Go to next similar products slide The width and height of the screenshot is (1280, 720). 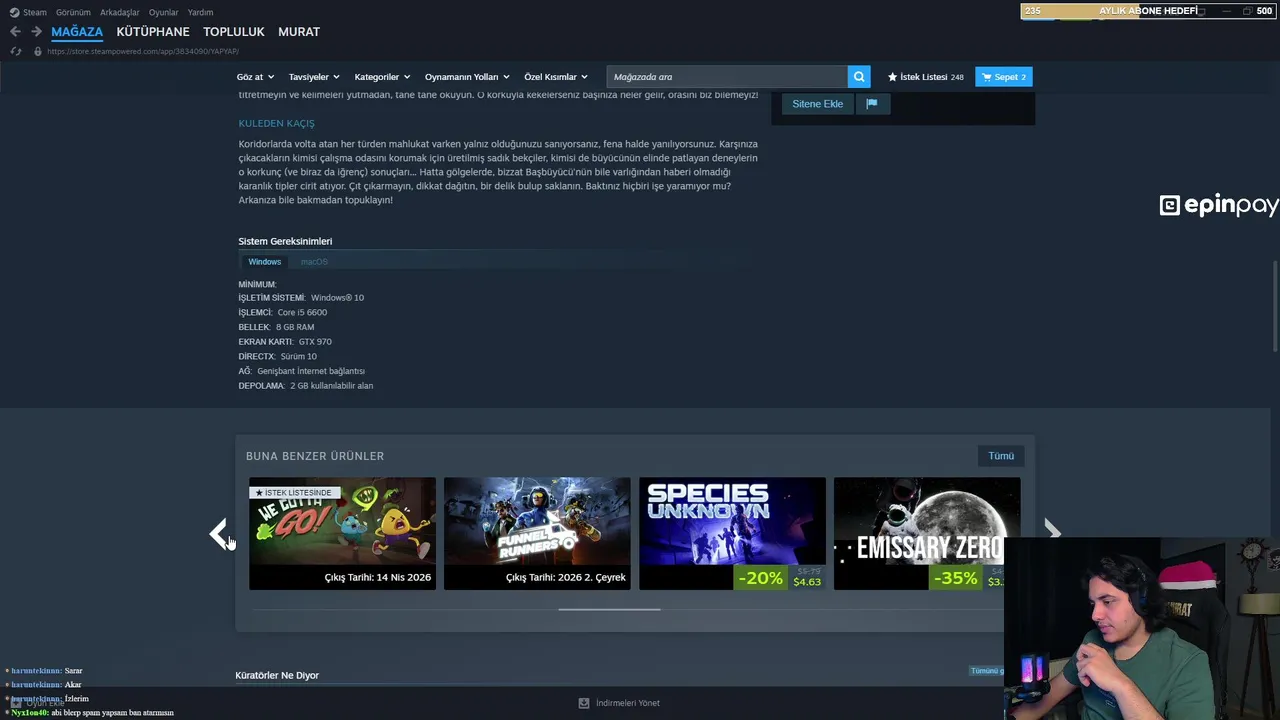[1051, 530]
